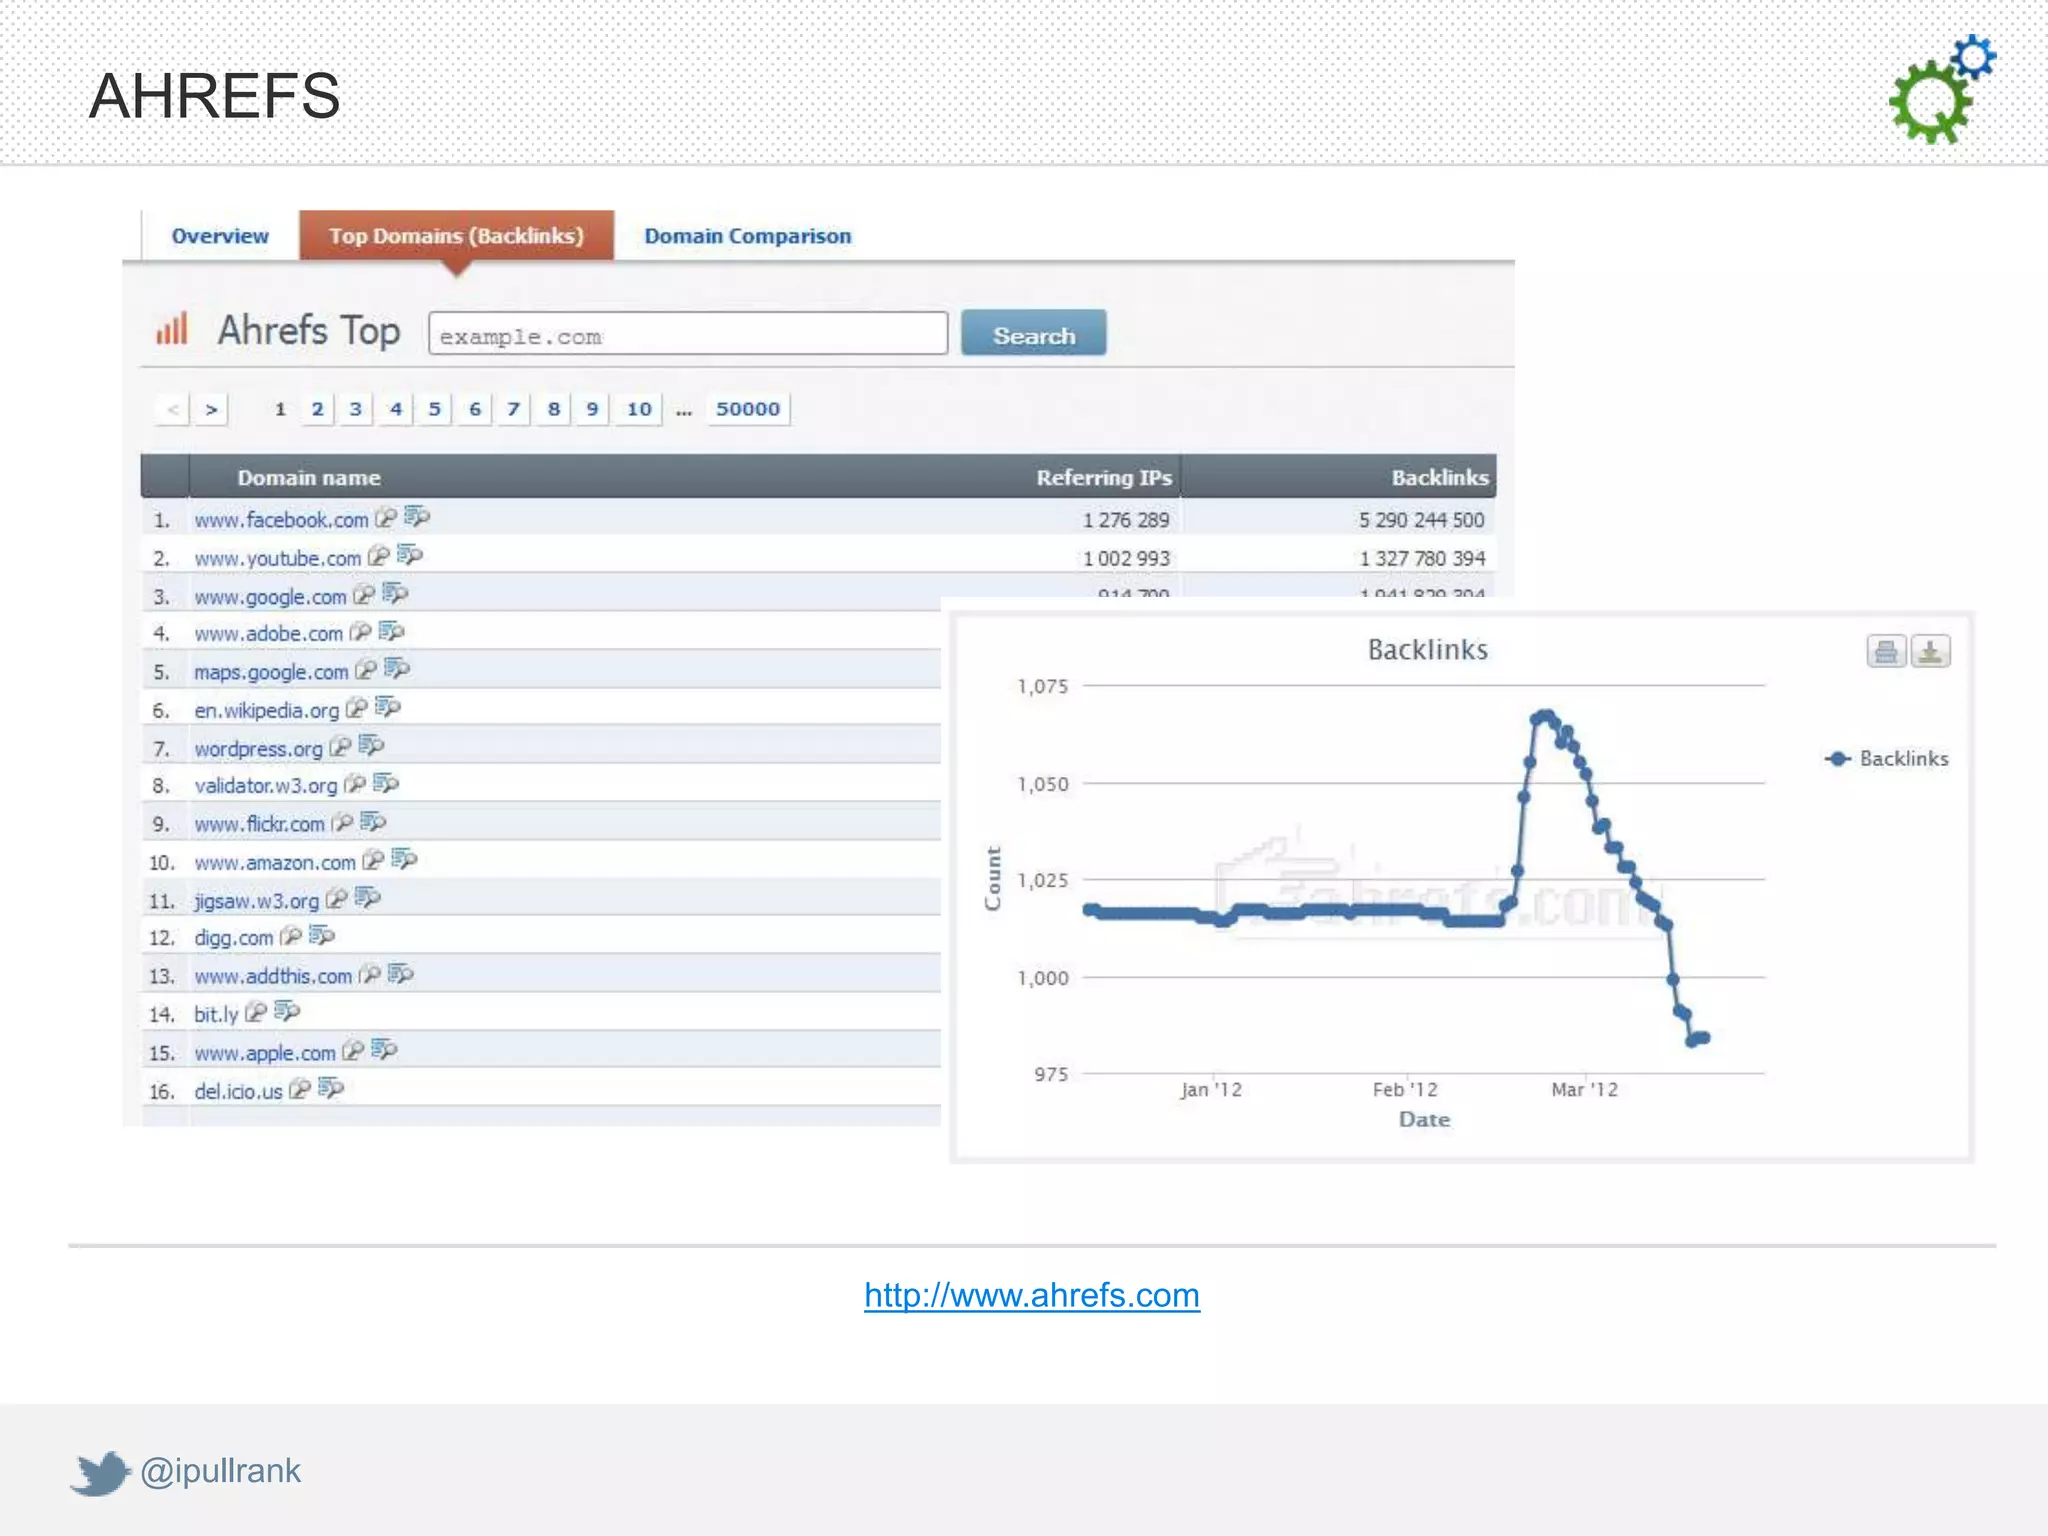
Task: Go to previous page arrow
Action: point(173,409)
